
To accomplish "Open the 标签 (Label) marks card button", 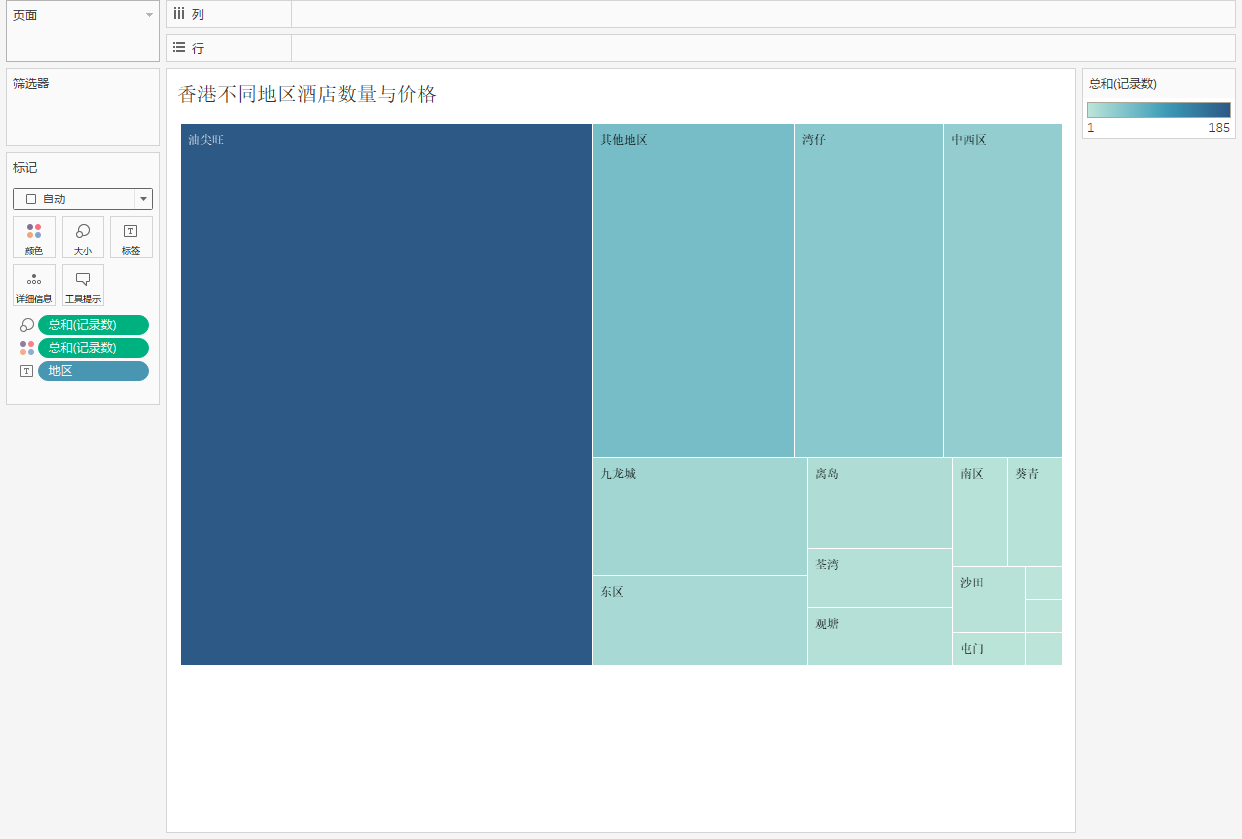I will (x=131, y=237).
